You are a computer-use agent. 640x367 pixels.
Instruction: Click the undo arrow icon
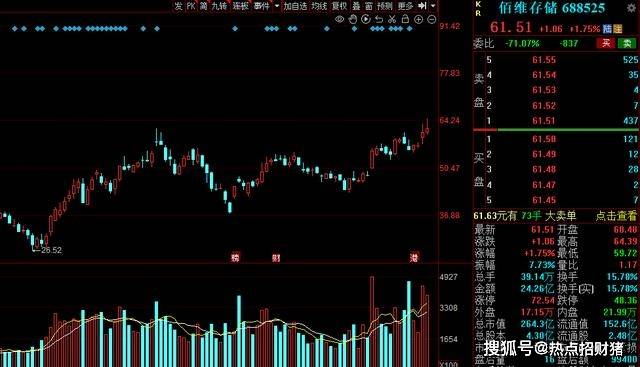(379, 19)
